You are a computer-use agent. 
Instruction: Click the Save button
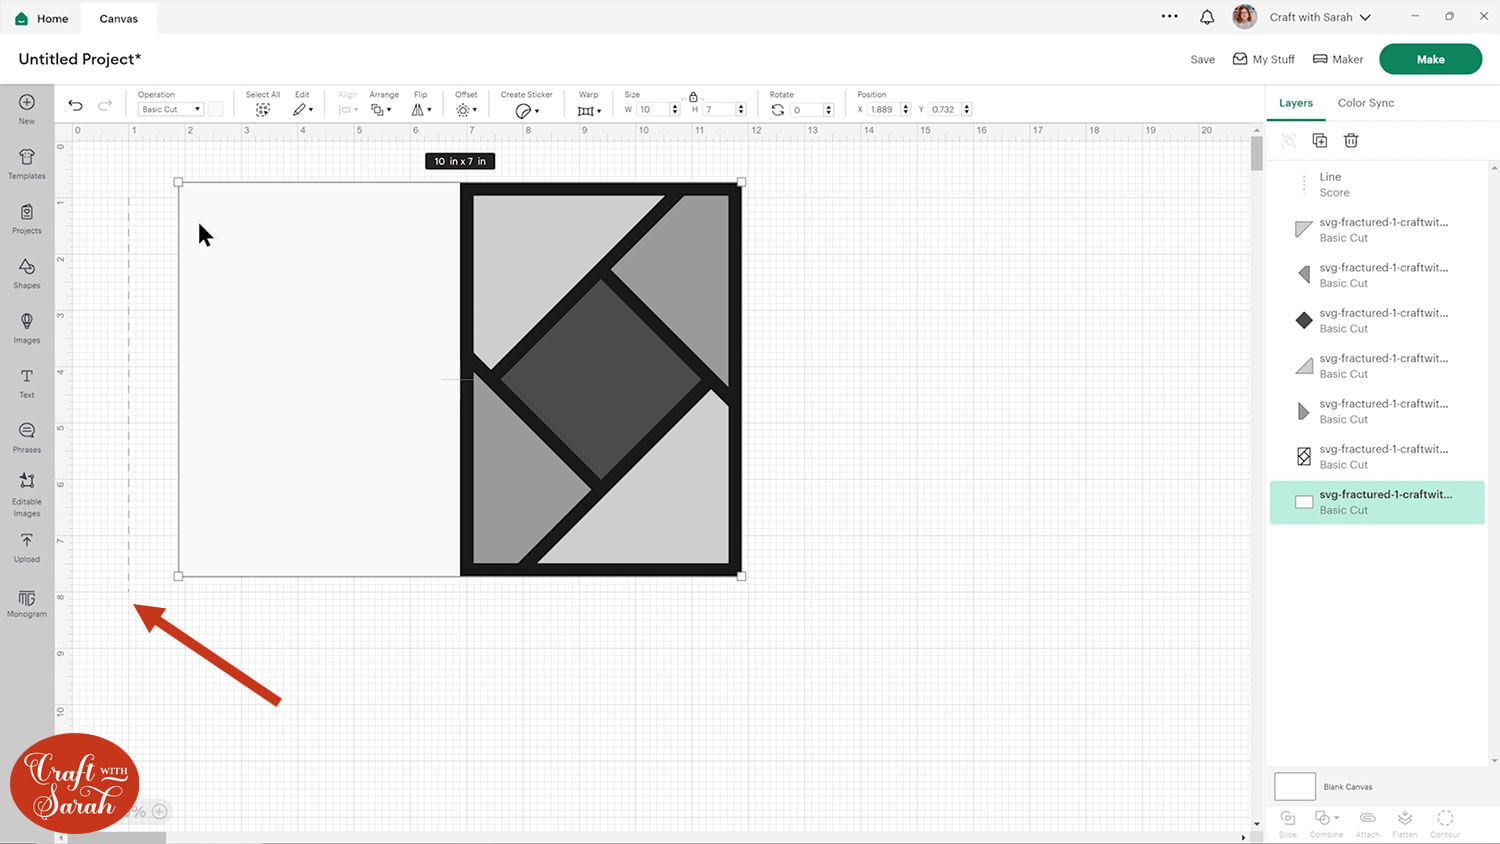pos(1203,59)
